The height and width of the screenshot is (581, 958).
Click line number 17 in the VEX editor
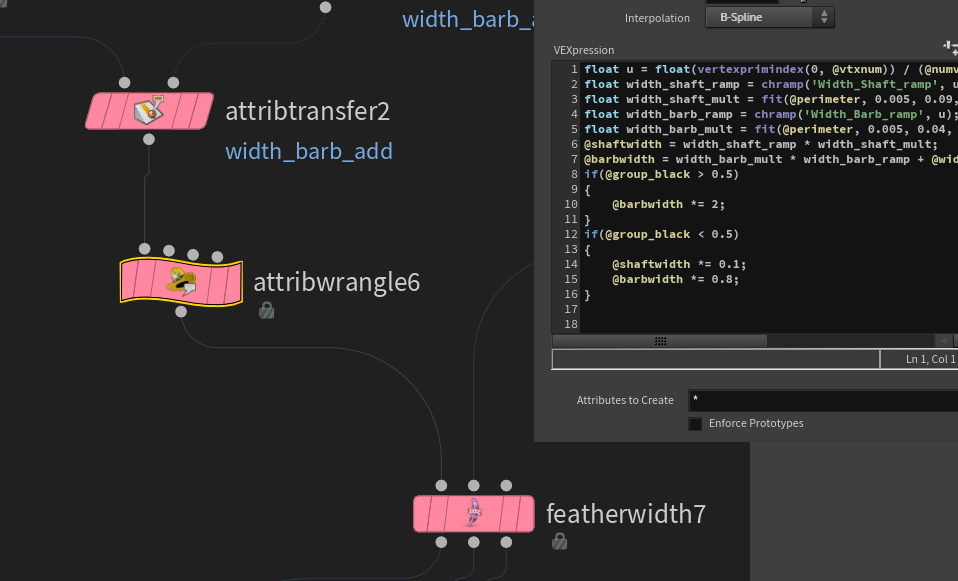point(571,309)
